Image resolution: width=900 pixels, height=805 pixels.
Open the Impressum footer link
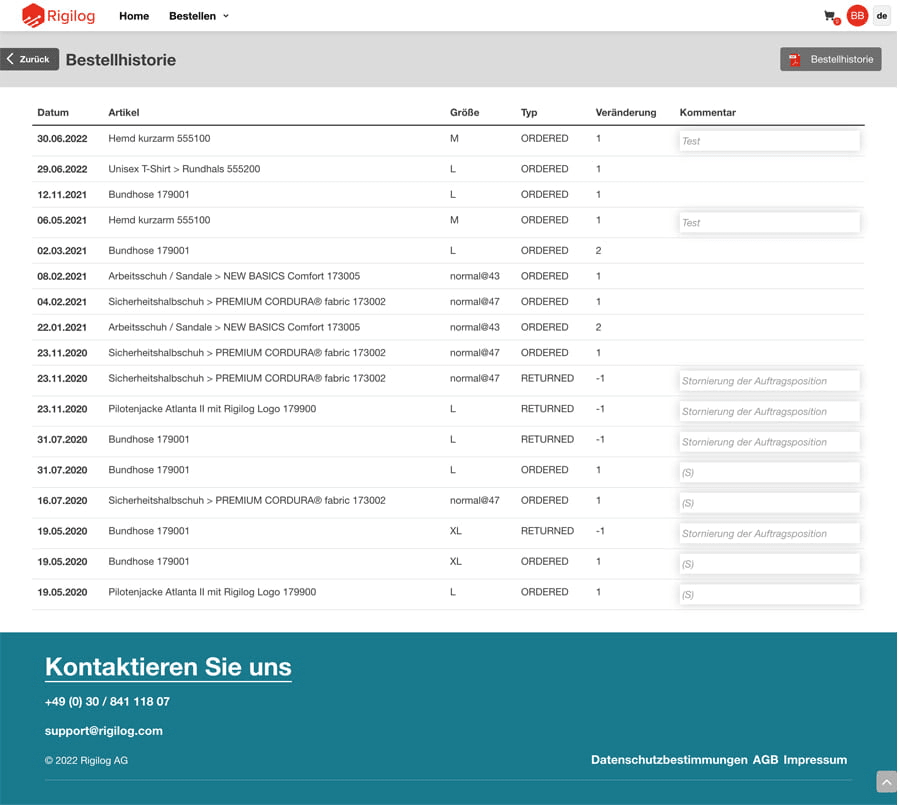(x=815, y=760)
